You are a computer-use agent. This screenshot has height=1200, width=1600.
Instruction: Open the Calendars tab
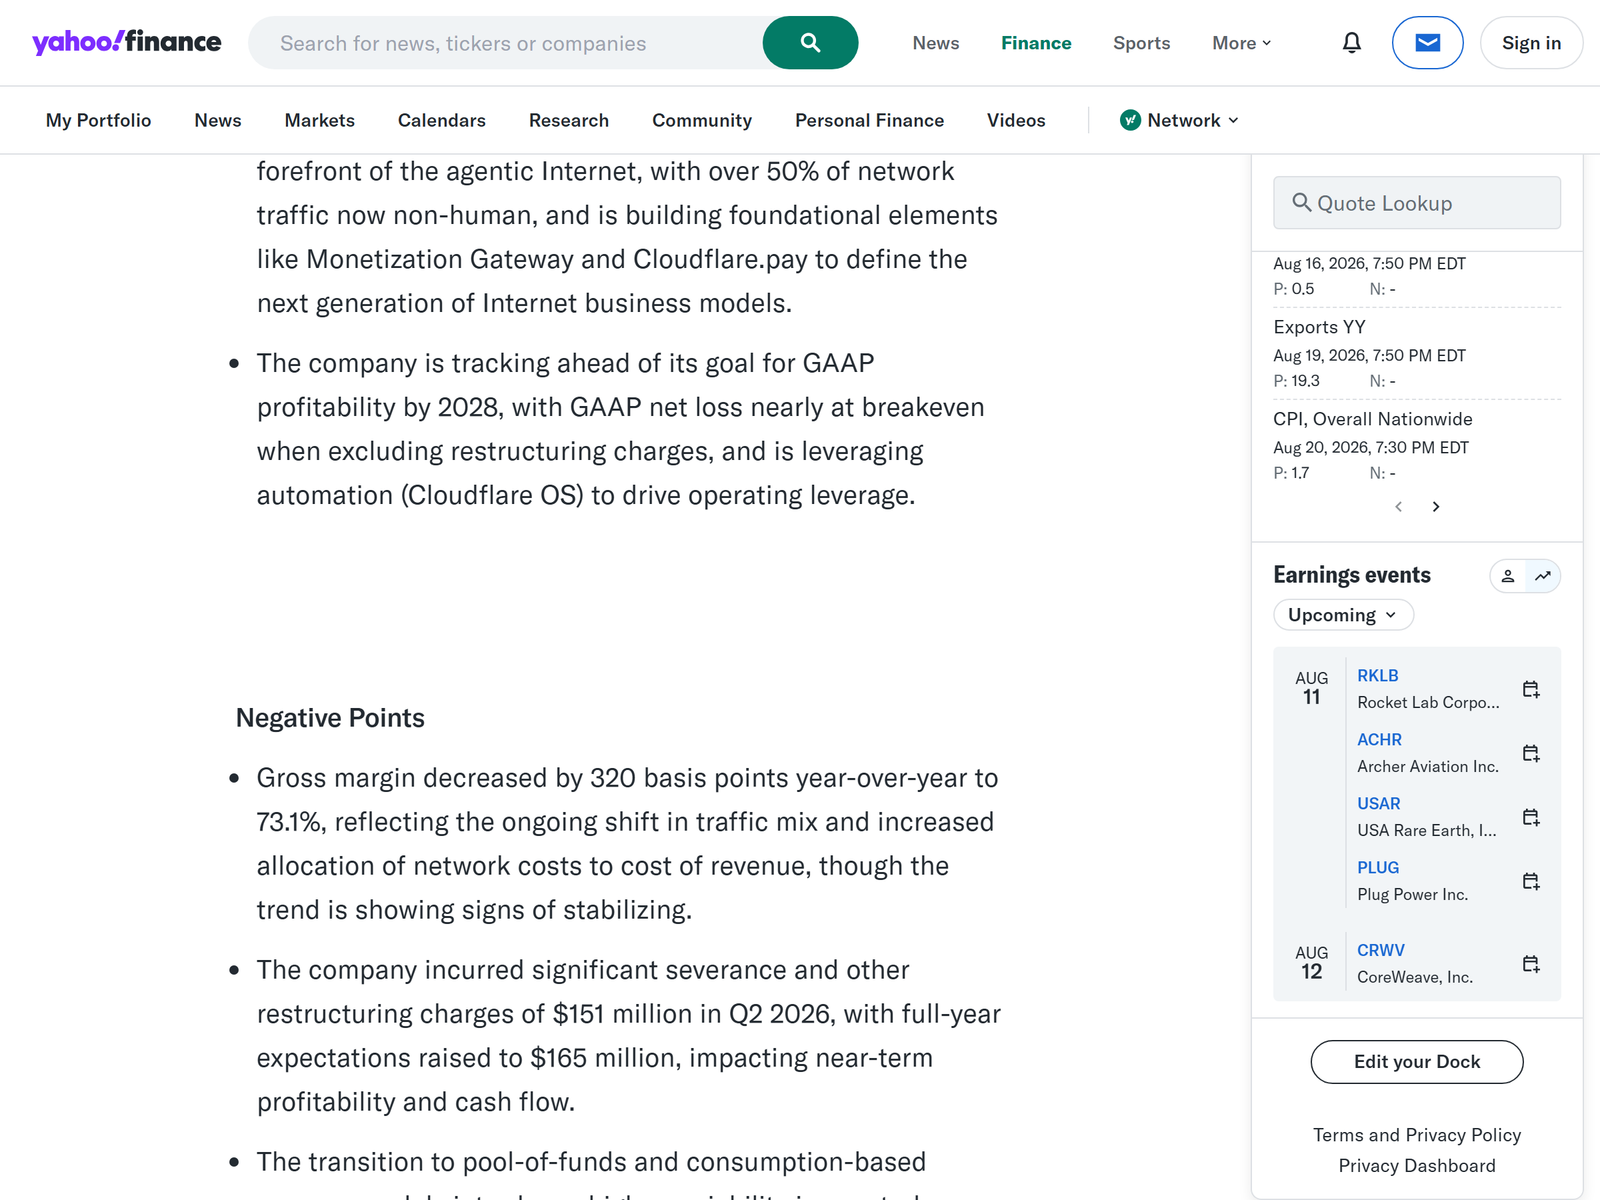[x=442, y=120]
